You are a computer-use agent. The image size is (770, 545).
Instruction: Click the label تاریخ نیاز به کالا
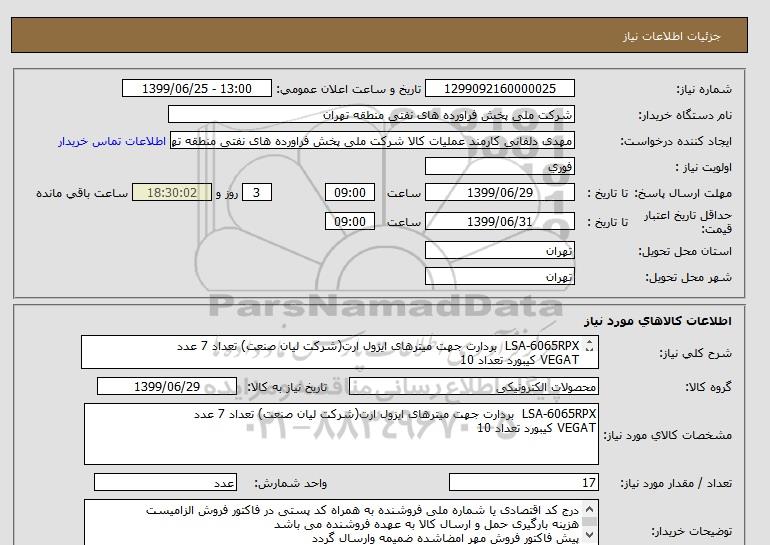[x=287, y=387]
